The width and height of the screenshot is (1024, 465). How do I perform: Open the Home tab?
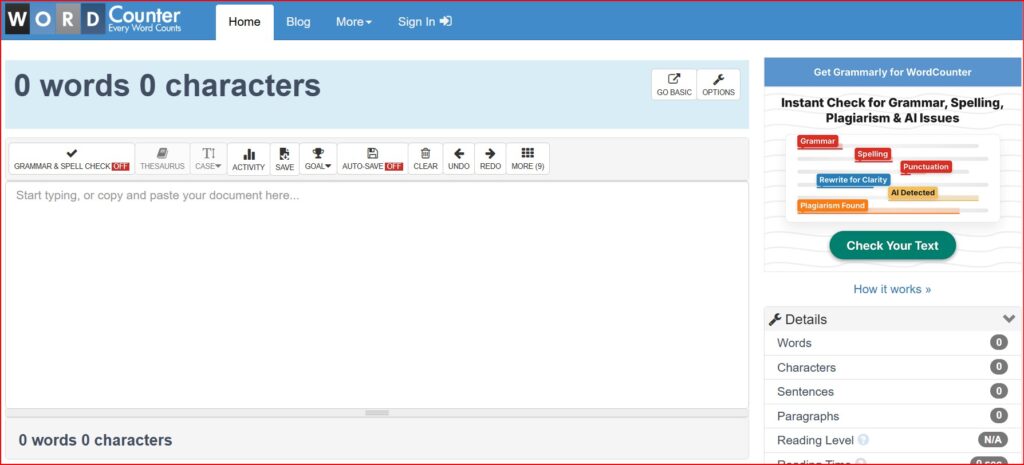coord(244,22)
